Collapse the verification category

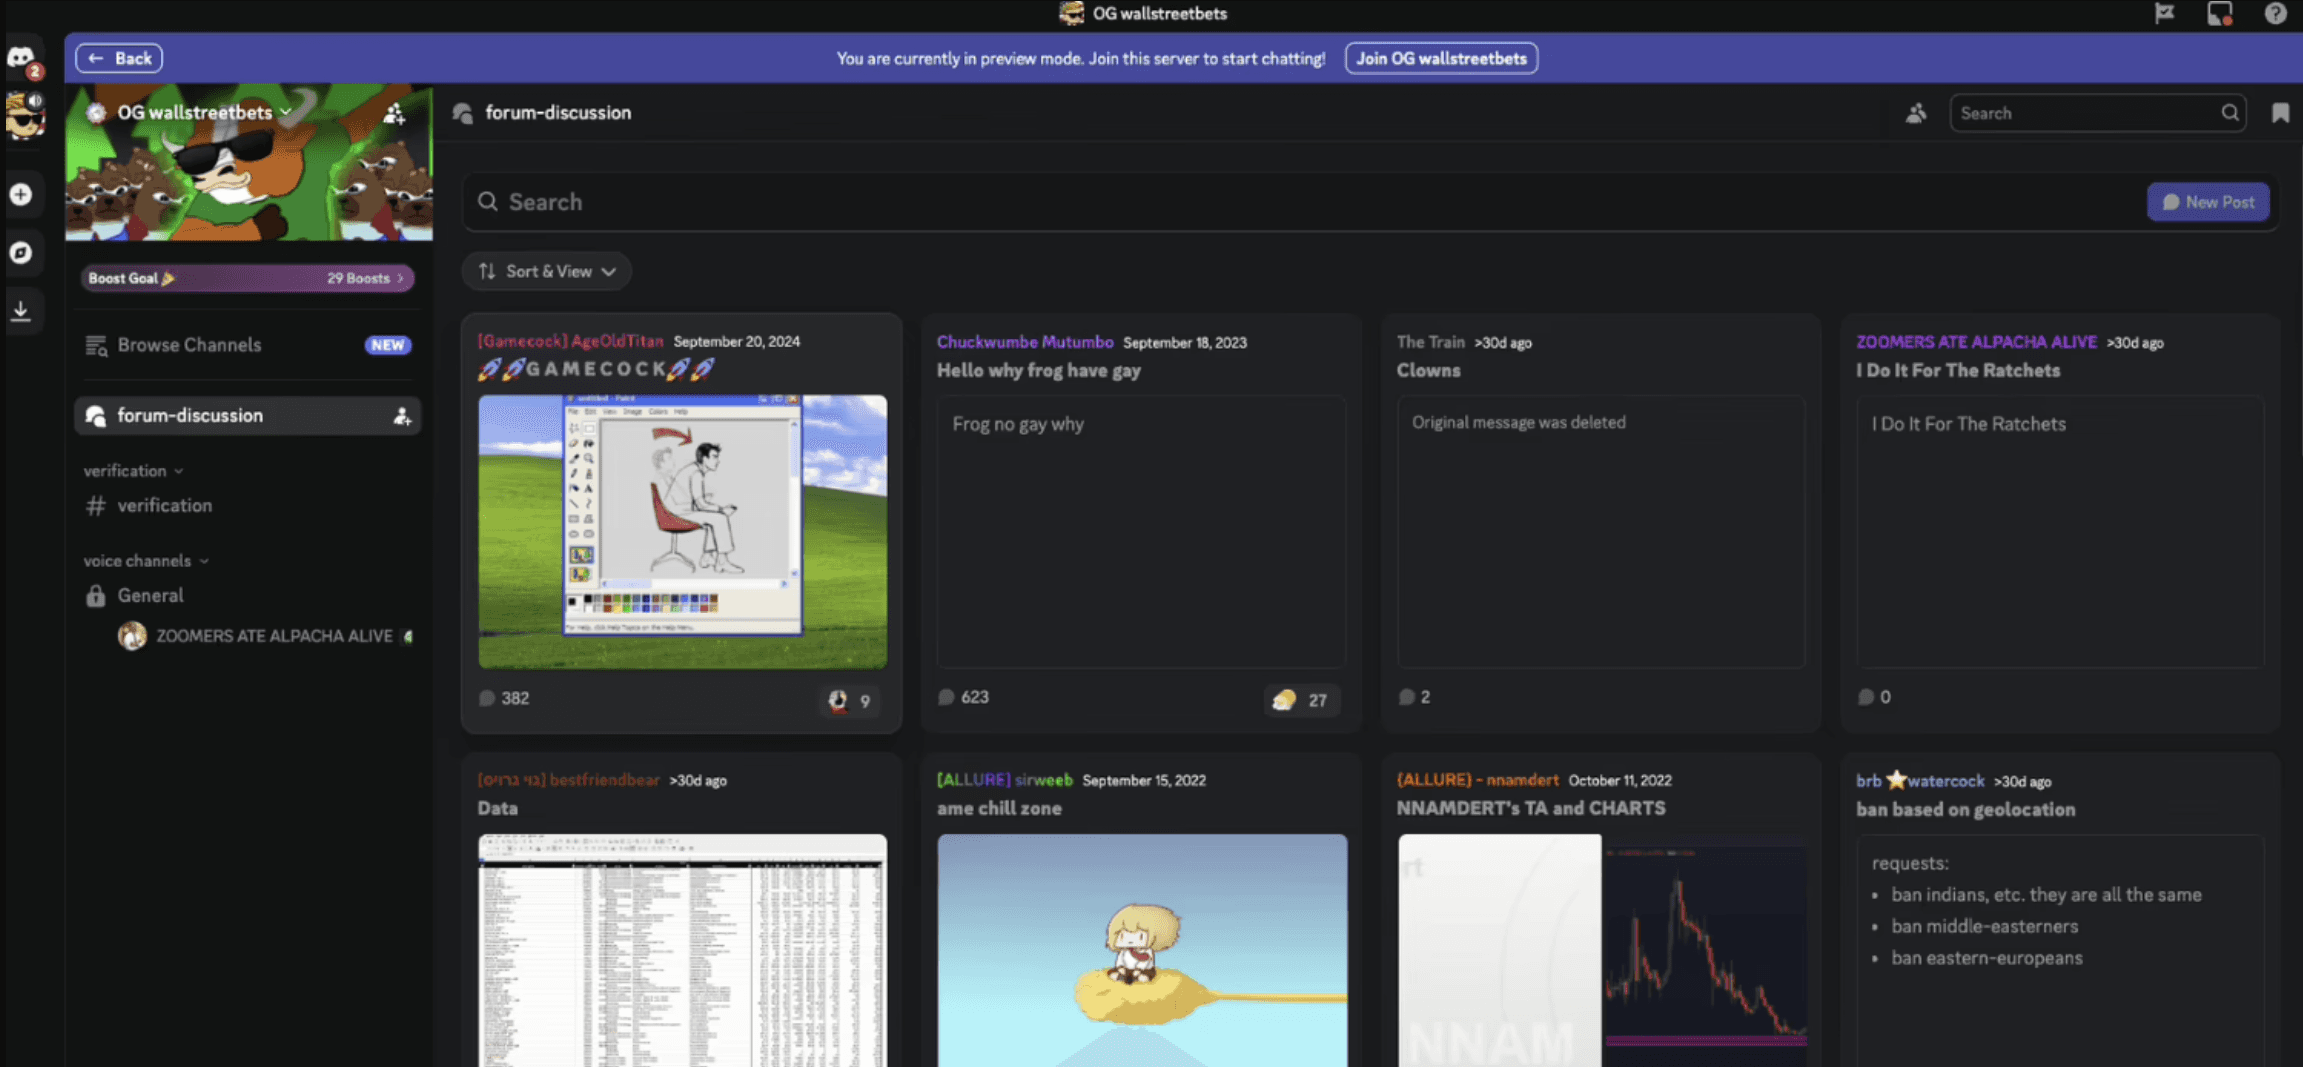(x=133, y=470)
